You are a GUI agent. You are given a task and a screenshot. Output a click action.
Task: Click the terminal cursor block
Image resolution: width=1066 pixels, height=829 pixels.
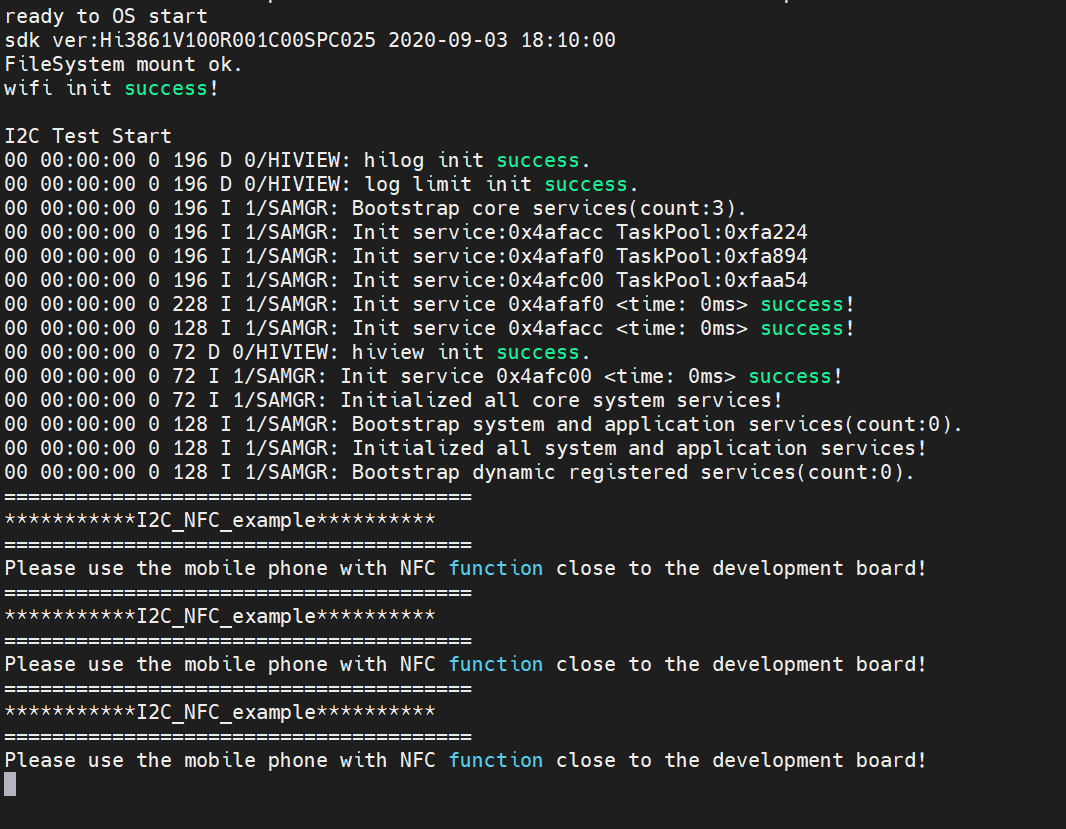tap(10, 784)
